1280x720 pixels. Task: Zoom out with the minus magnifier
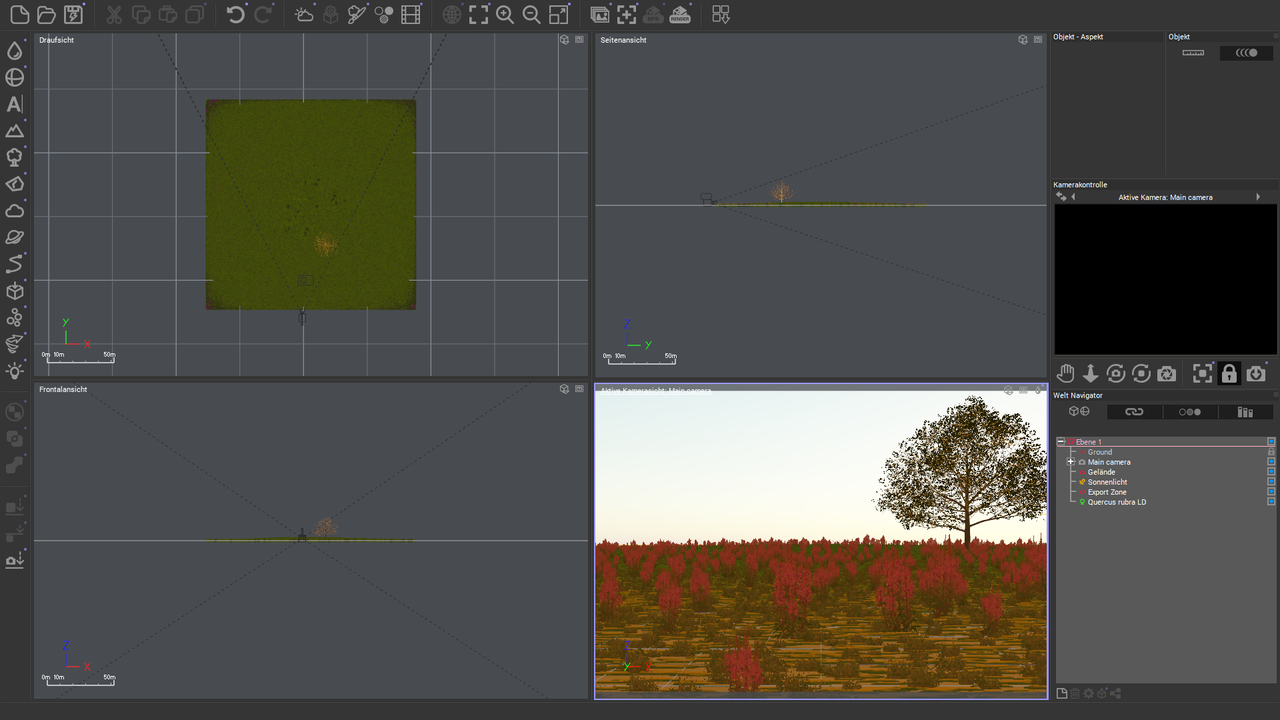532,15
